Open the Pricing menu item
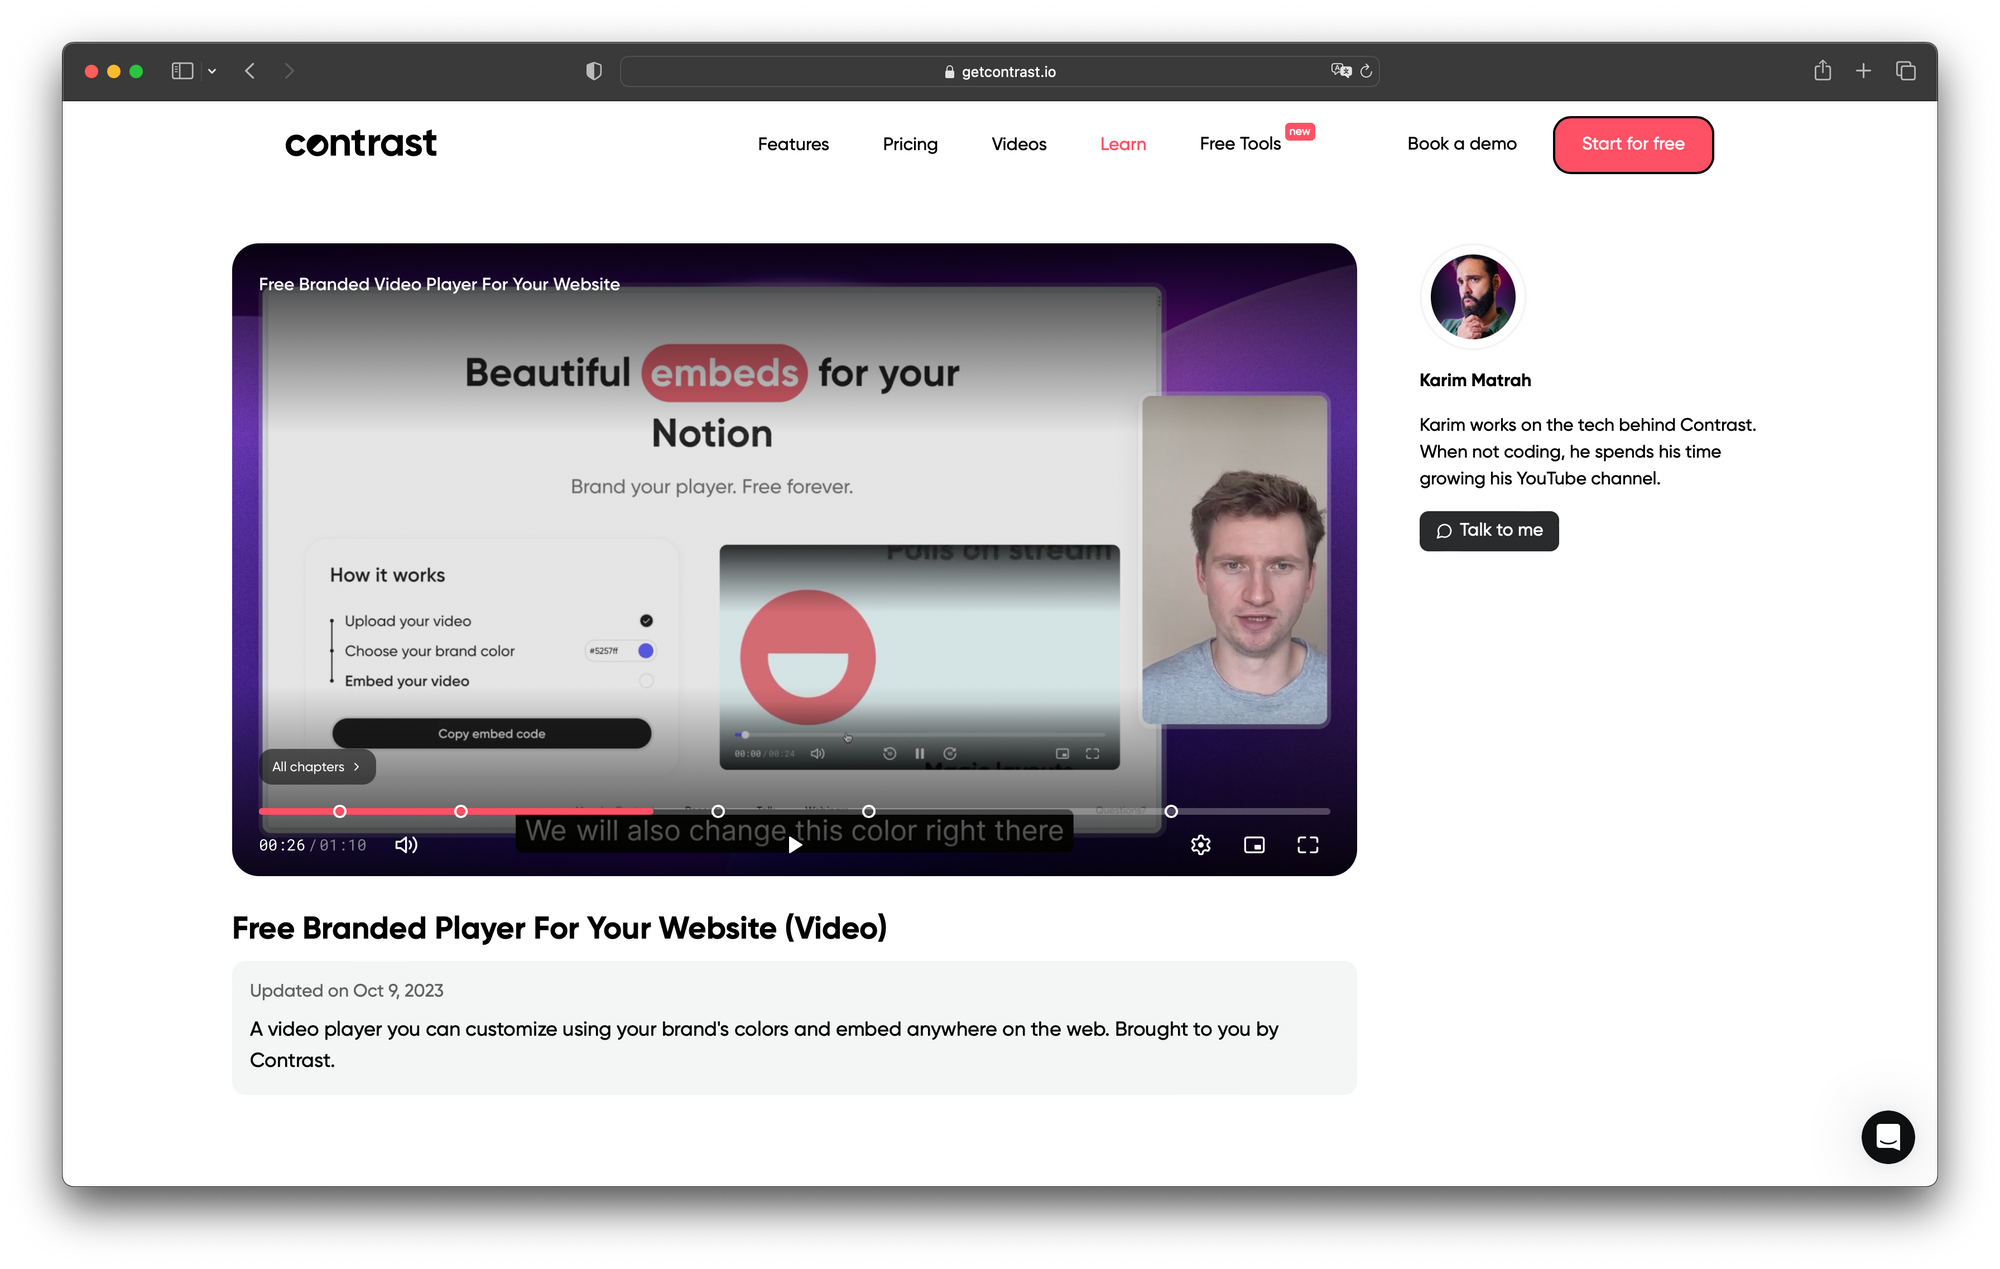The height and width of the screenshot is (1269, 2000). pos(910,144)
